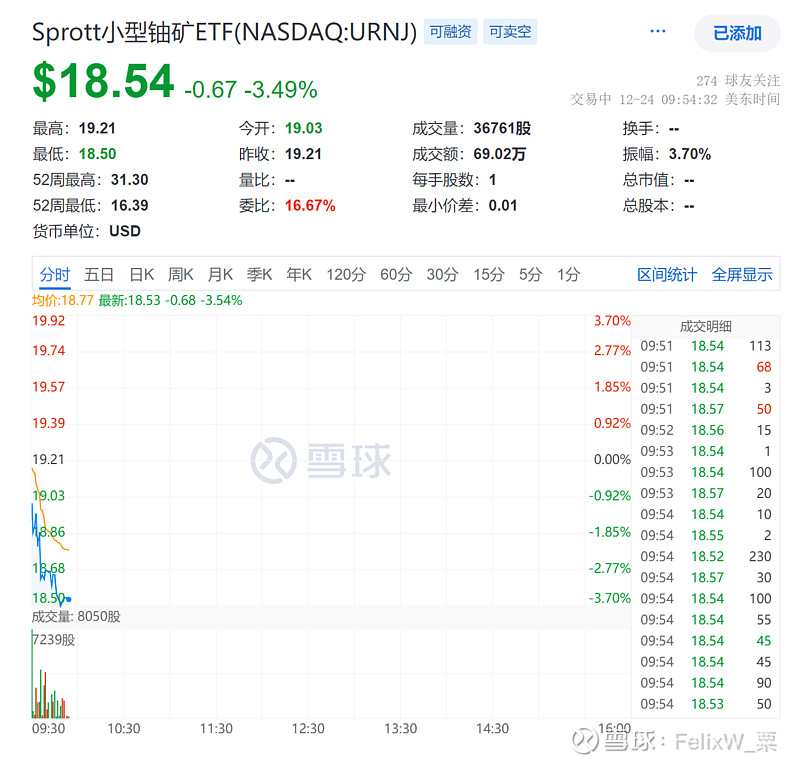
Task: Click the 今开 value 19.03
Action: pos(304,128)
